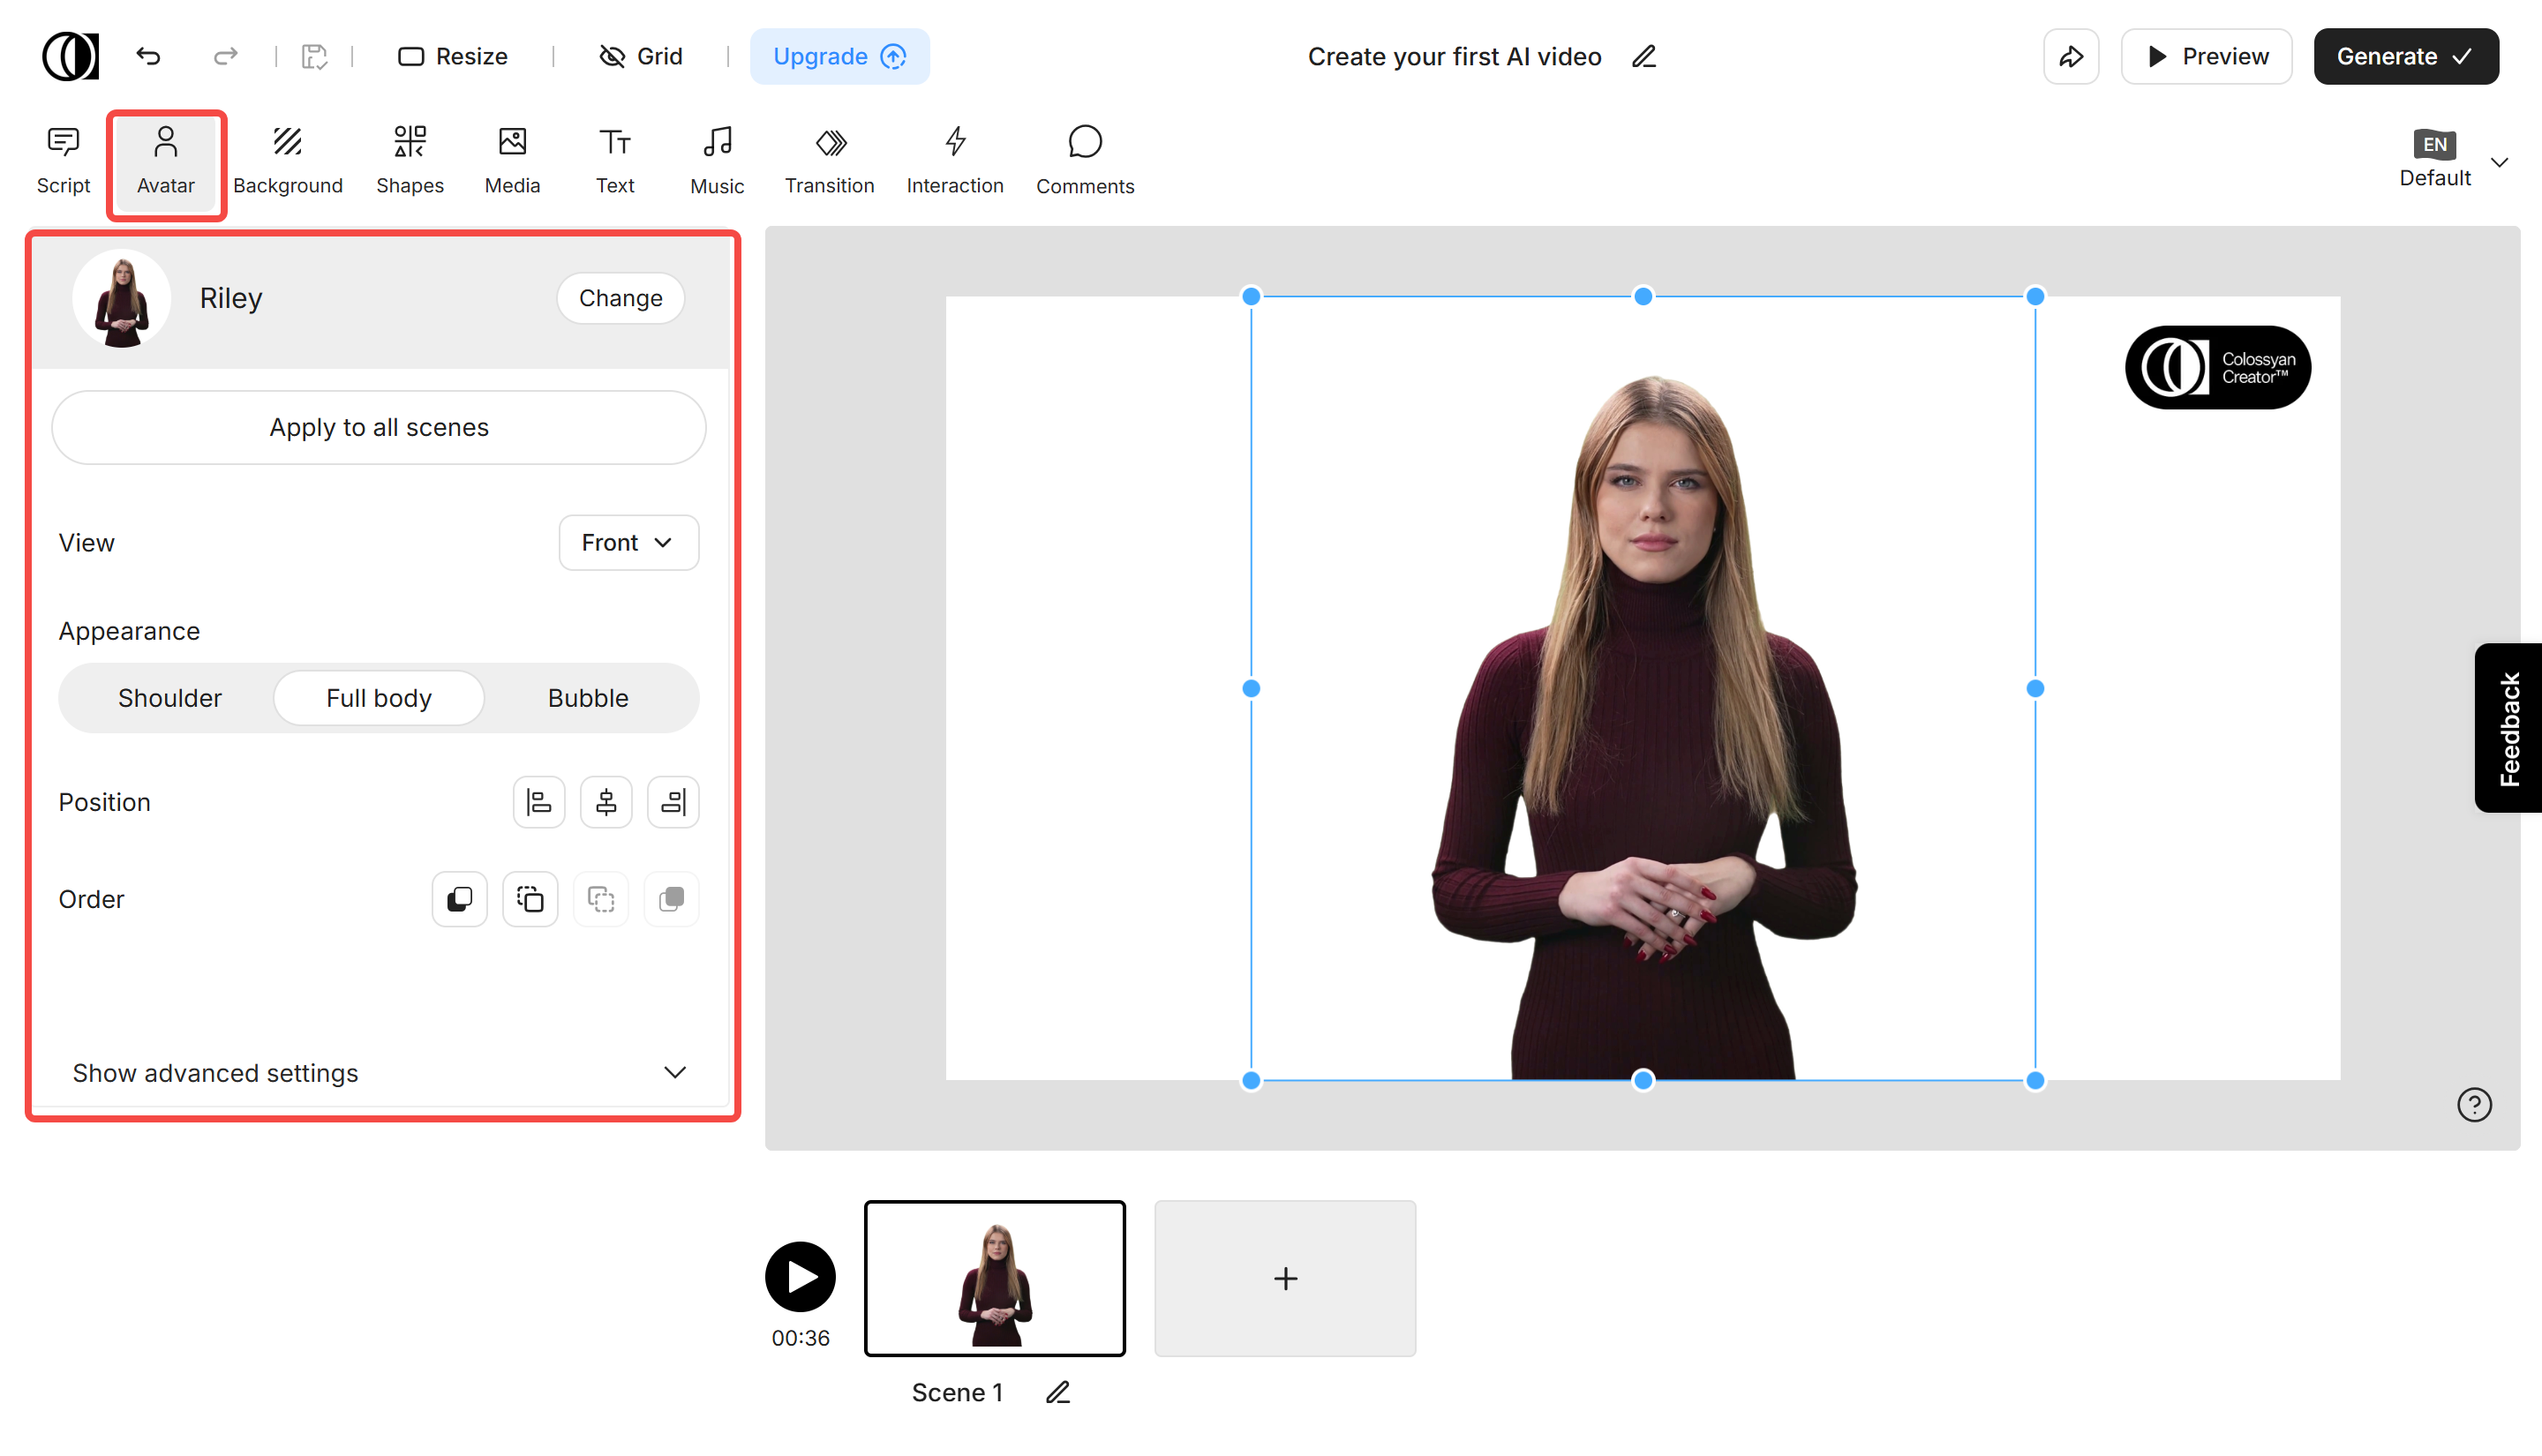Screen dimensions: 2542x1456
Task: Send the avatar to the back
Action: pos(671,899)
